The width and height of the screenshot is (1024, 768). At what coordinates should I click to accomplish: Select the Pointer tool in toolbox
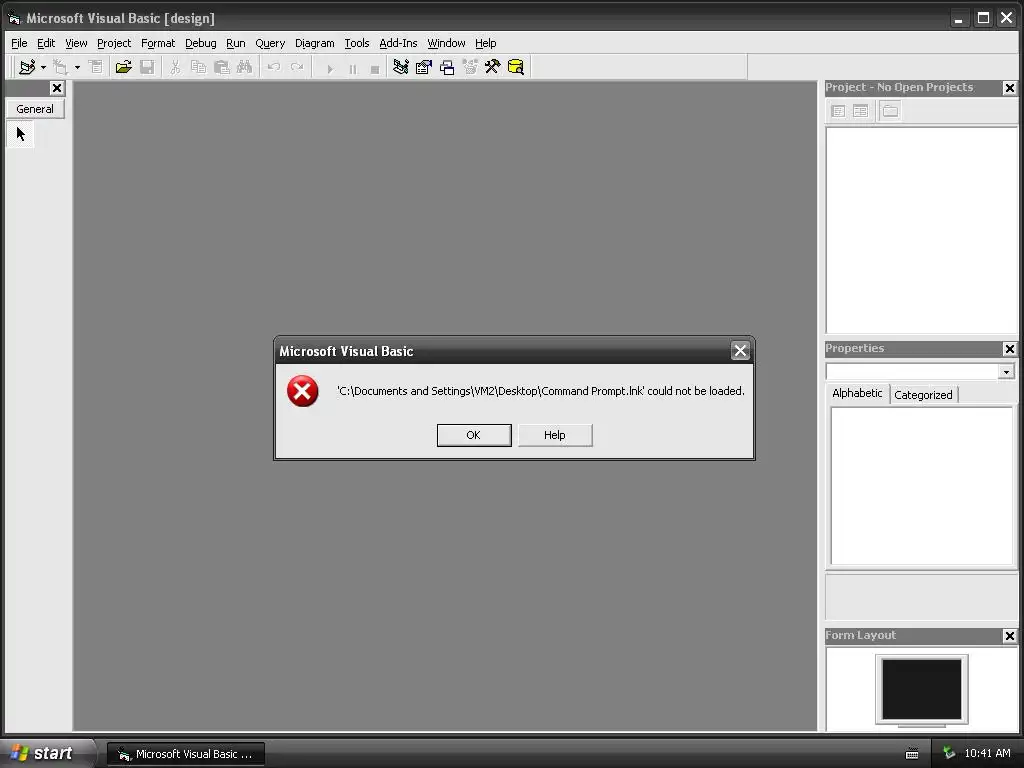coord(20,135)
